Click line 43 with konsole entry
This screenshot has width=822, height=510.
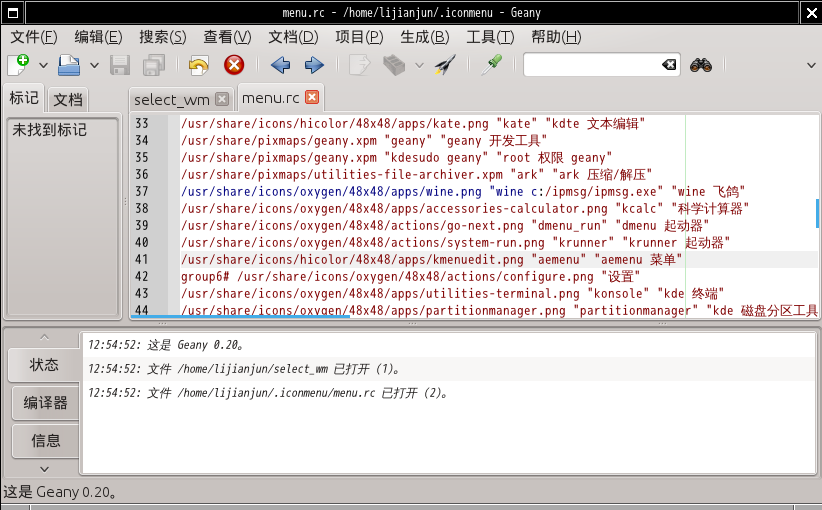coord(452,293)
